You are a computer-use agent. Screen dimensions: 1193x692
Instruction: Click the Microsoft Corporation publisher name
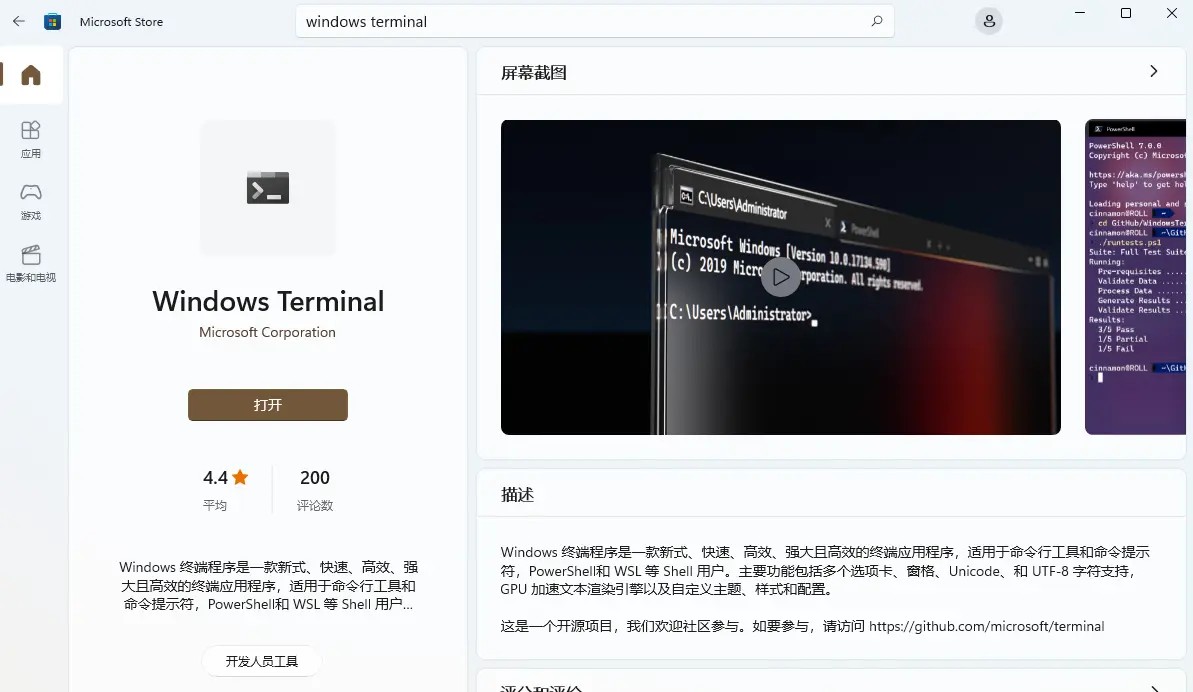[x=267, y=332]
